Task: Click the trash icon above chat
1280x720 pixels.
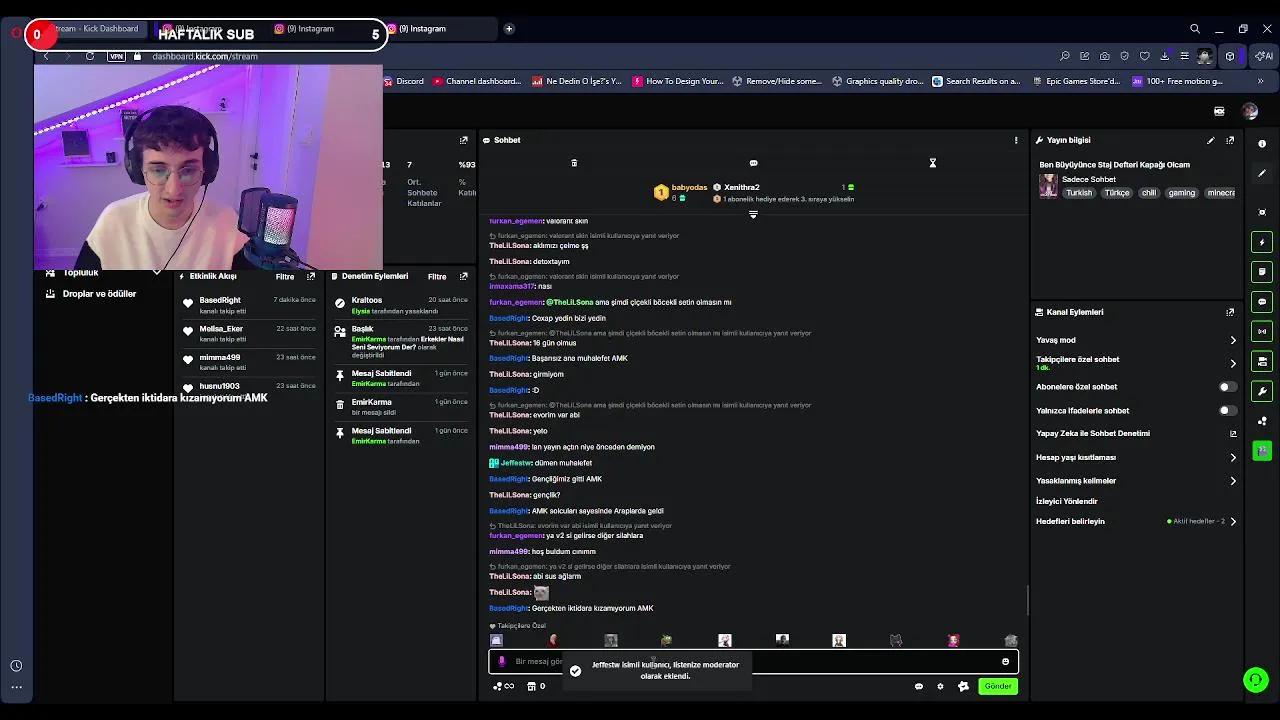Action: (574, 163)
